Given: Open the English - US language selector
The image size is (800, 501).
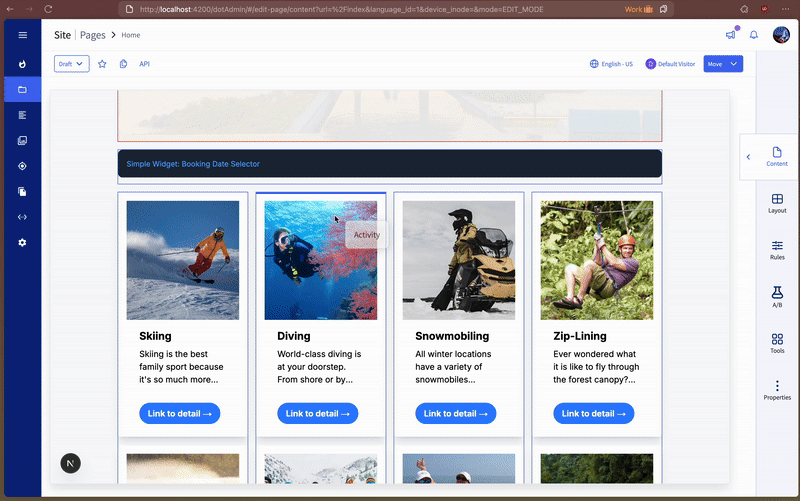Looking at the screenshot, I should tap(612, 64).
